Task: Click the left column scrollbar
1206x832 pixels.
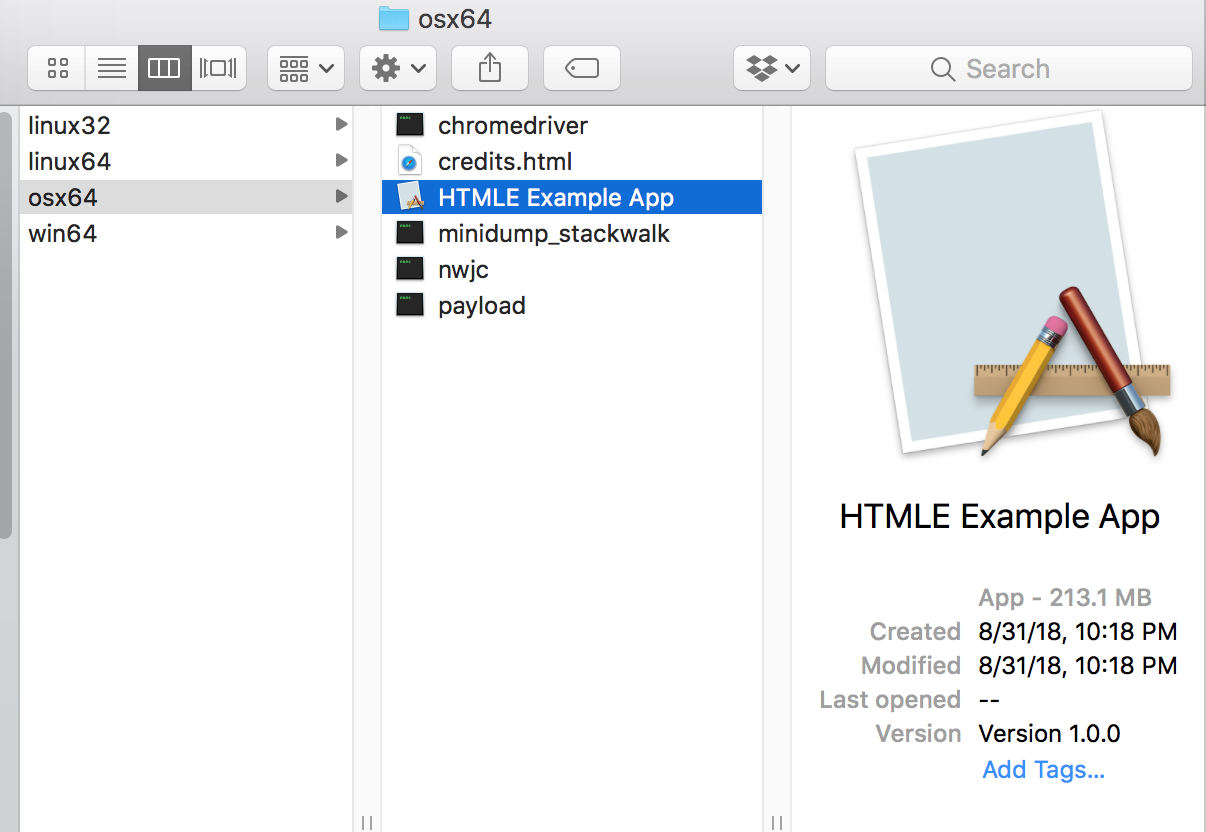Action: coord(6,325)
